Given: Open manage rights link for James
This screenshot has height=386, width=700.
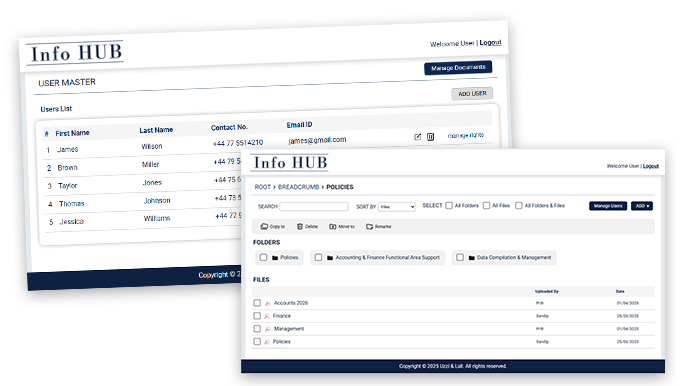Looking at the screenshot, I should (x=466, y=135).
